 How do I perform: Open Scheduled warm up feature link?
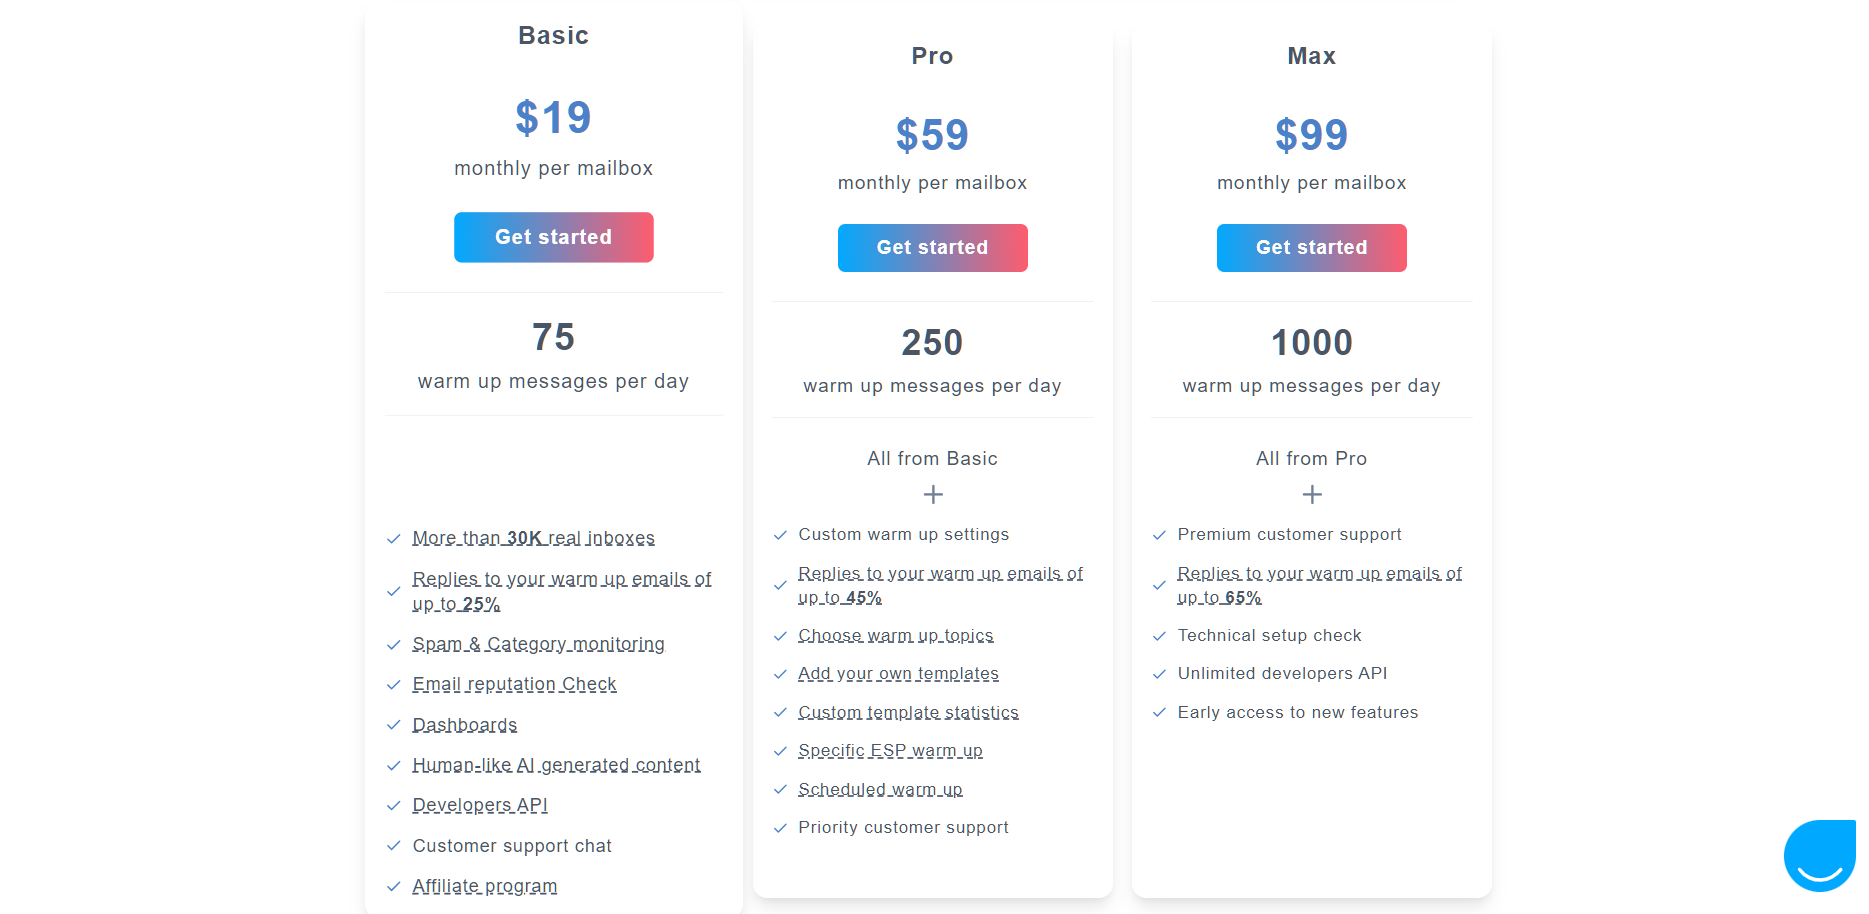tap(880, 790)
